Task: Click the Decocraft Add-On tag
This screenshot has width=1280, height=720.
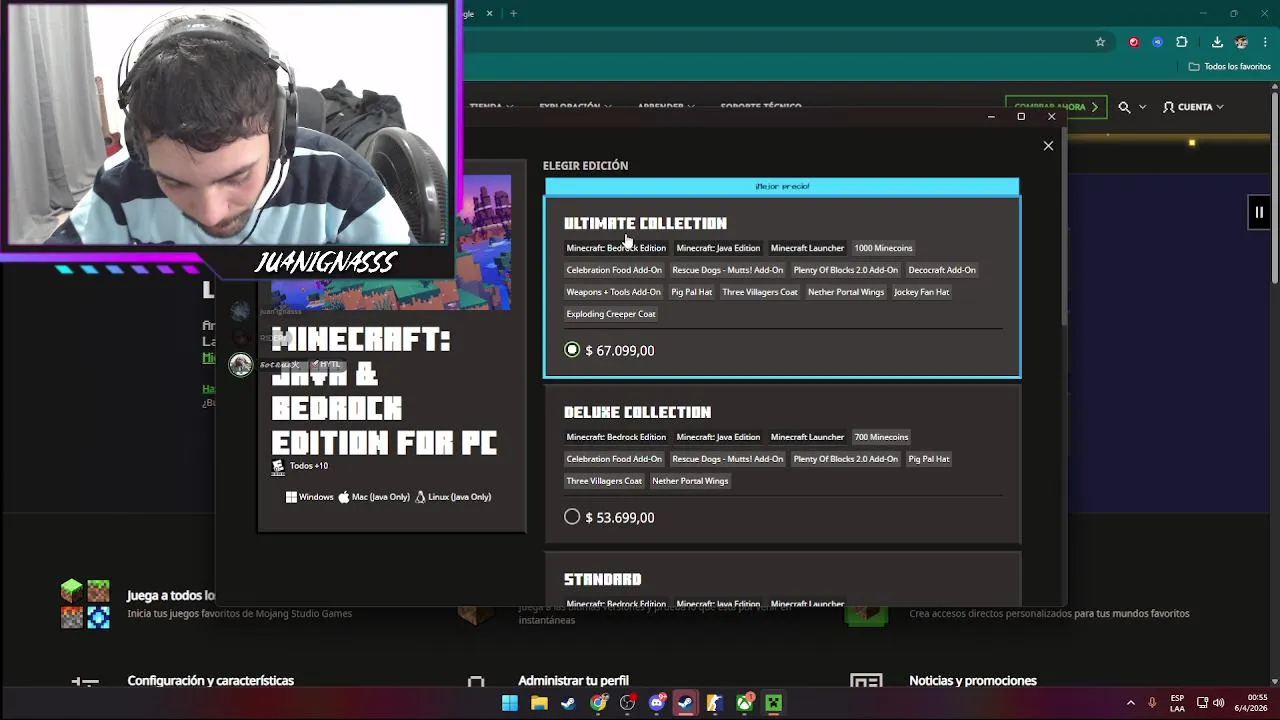Action: (x=942, y=270)
